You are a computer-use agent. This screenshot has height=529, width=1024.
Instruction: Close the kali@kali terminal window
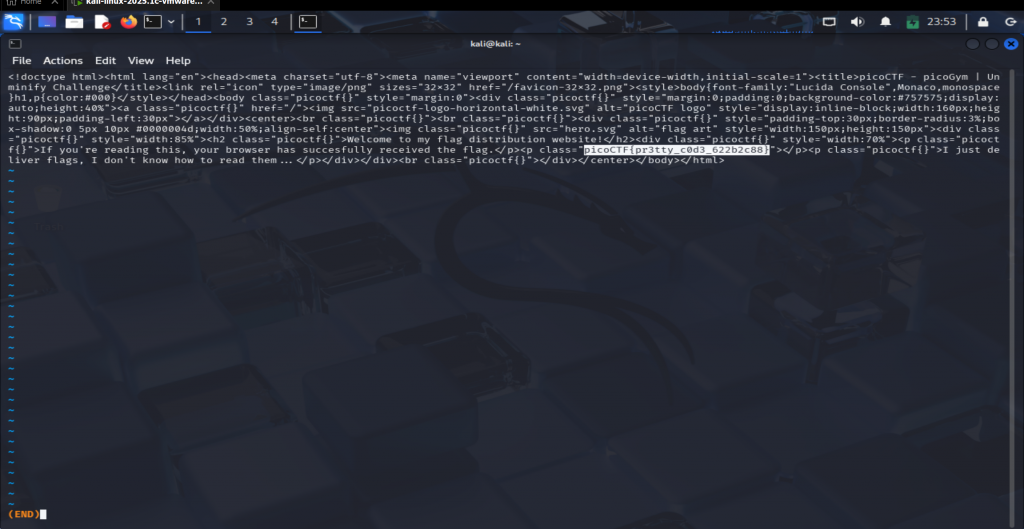(1011, 44)
